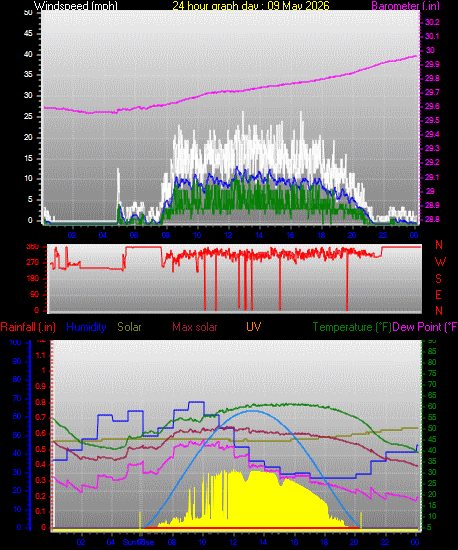
Task: Click the Rainfall (.in) legend label
Action: (28, 327)
